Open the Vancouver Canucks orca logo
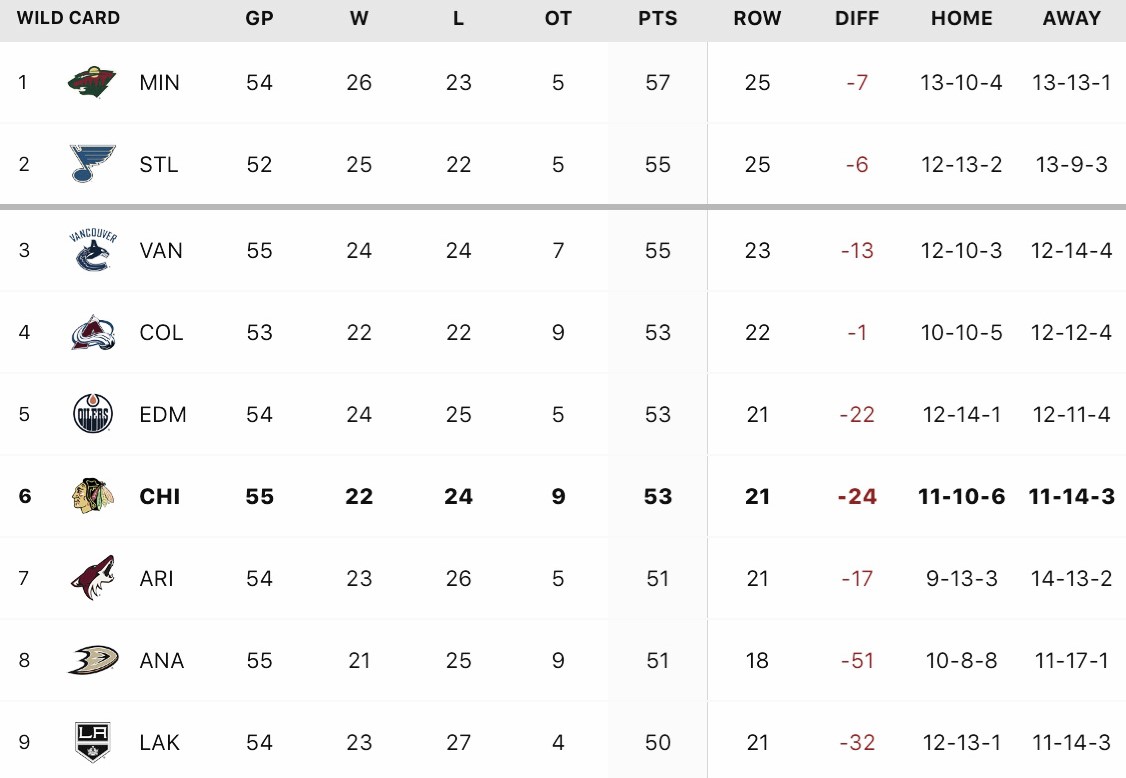Viewport: 1126px width, 778px height. pyautogui.click(x=93, y=250)
